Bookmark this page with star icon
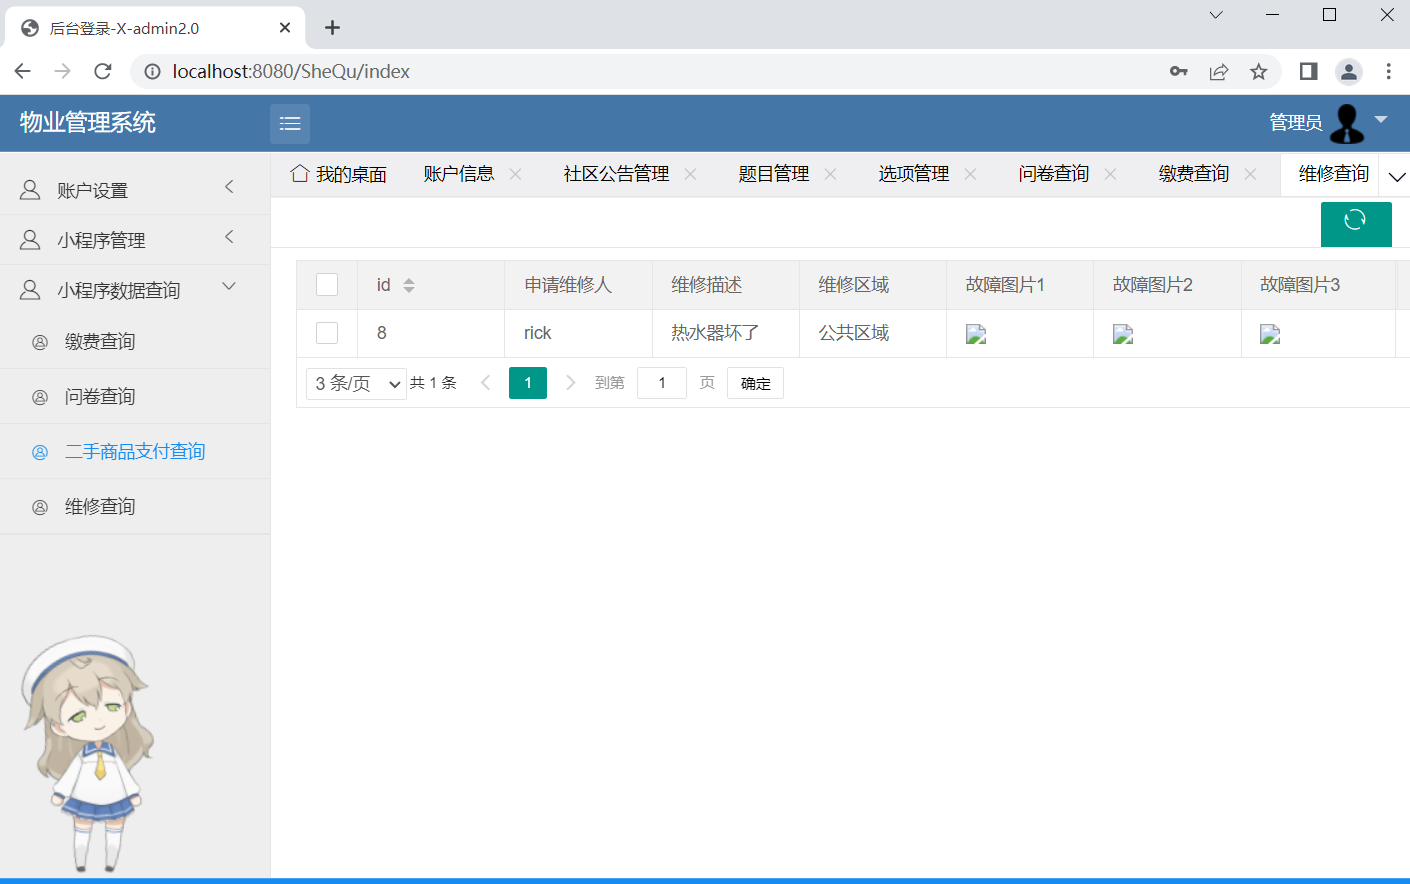 1258,71
